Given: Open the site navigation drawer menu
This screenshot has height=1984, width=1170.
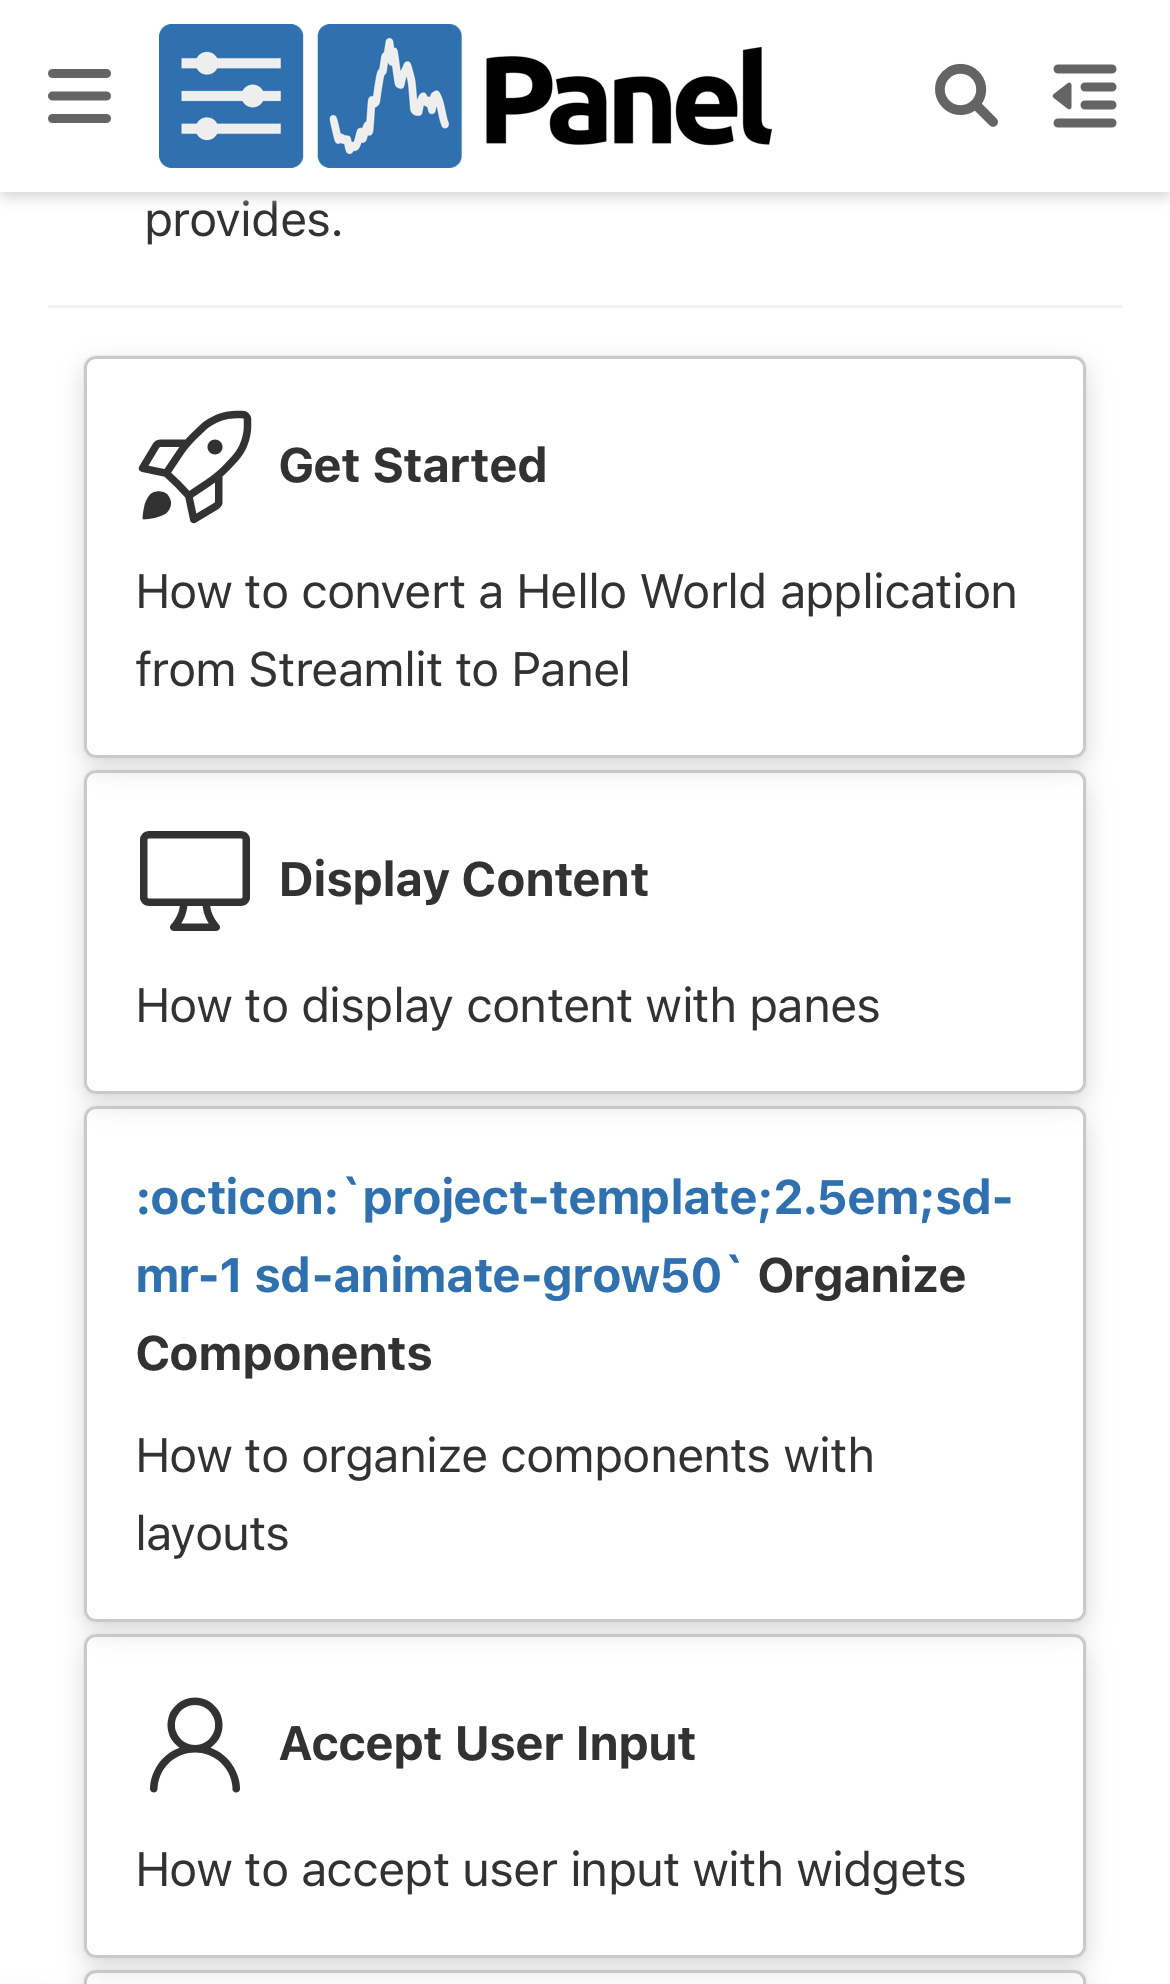Looking at the screenshot, I should click(78, 96).
